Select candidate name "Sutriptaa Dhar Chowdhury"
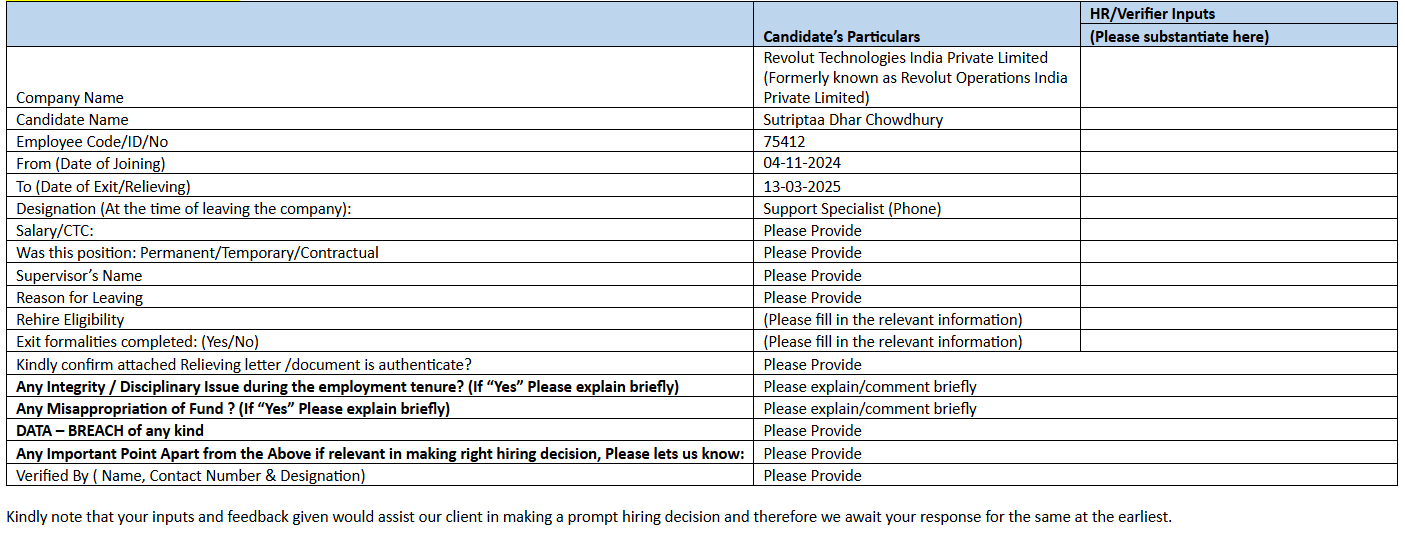Viewport: 1405px width, 537px height. pos(852,120)
